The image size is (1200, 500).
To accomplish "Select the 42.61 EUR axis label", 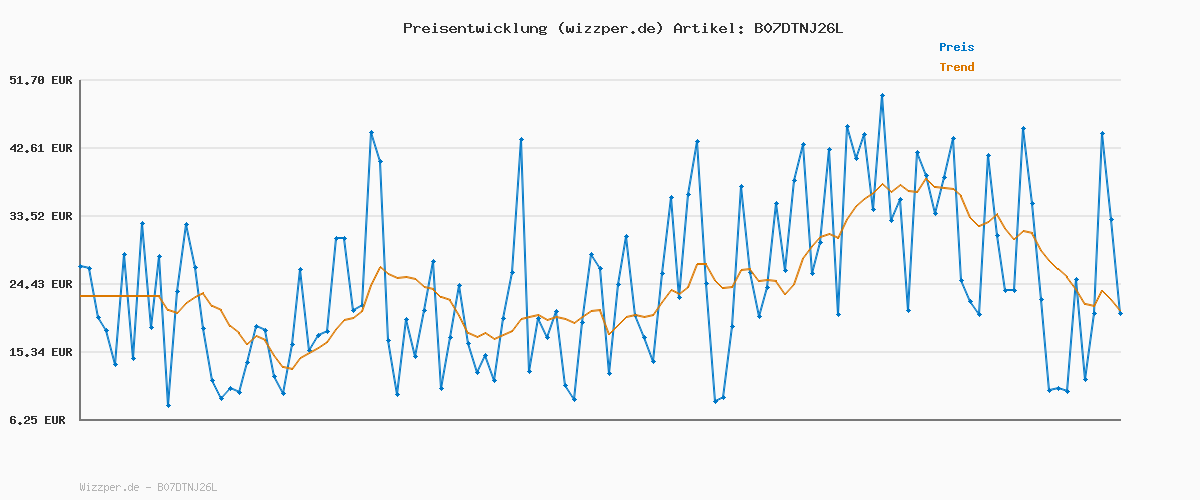I will 41,148.
